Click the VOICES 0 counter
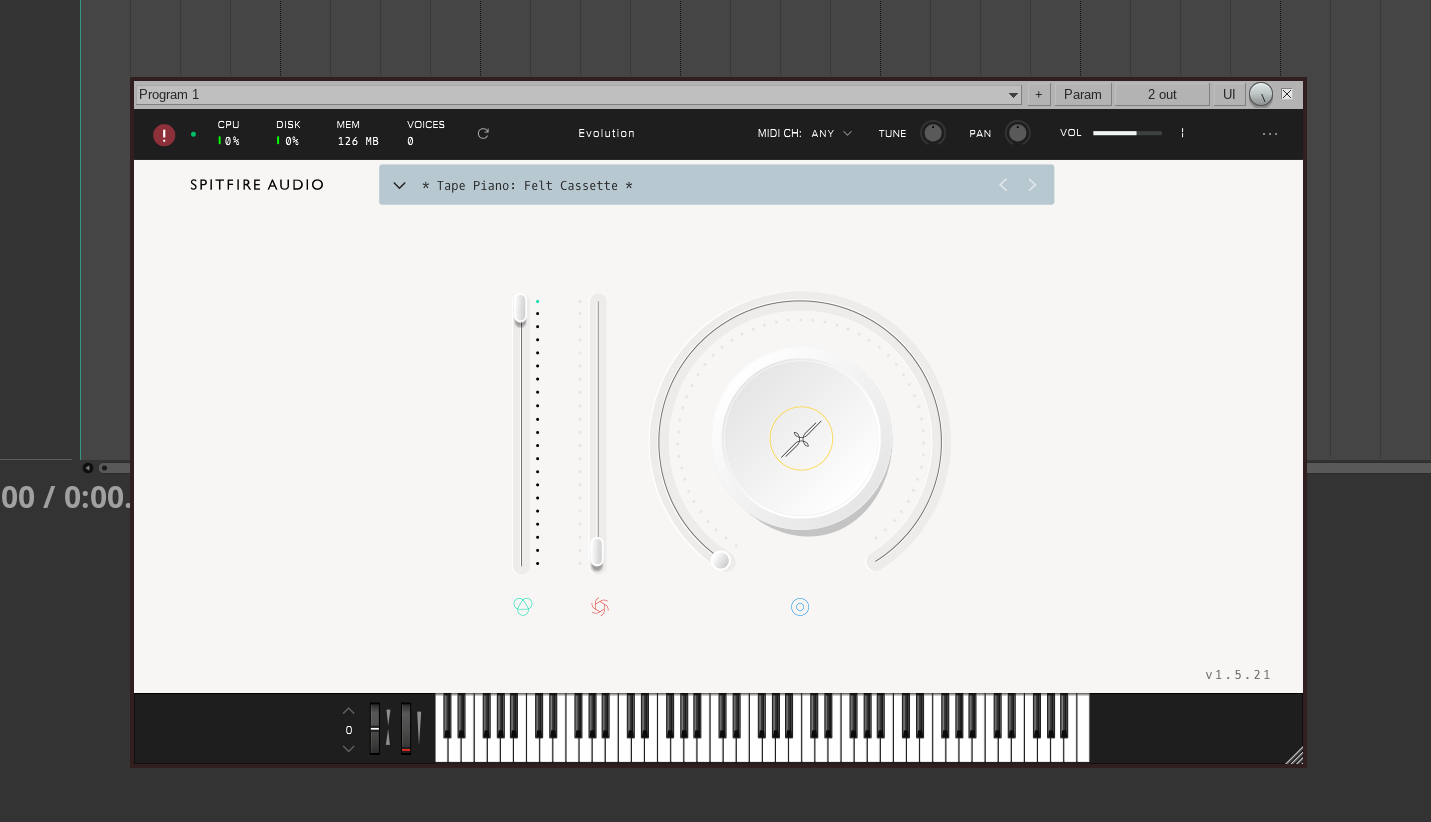The width and height of the screenshot is (1431, 822). click(x=426, y=133)
